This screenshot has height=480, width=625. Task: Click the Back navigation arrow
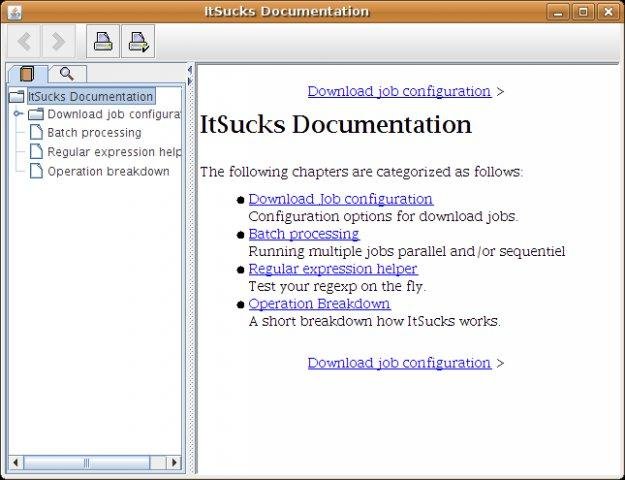24,41
